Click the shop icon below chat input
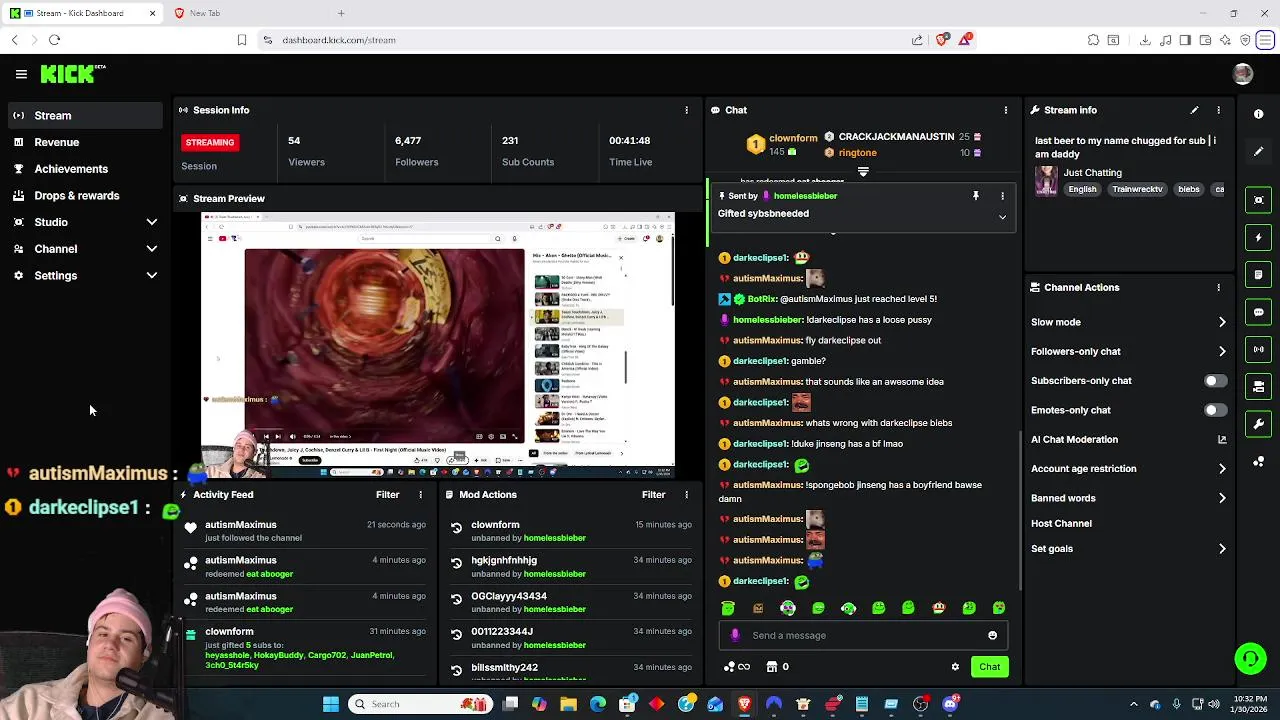Viewport: 1280px width, 720px height. click(x=771, y=667)
